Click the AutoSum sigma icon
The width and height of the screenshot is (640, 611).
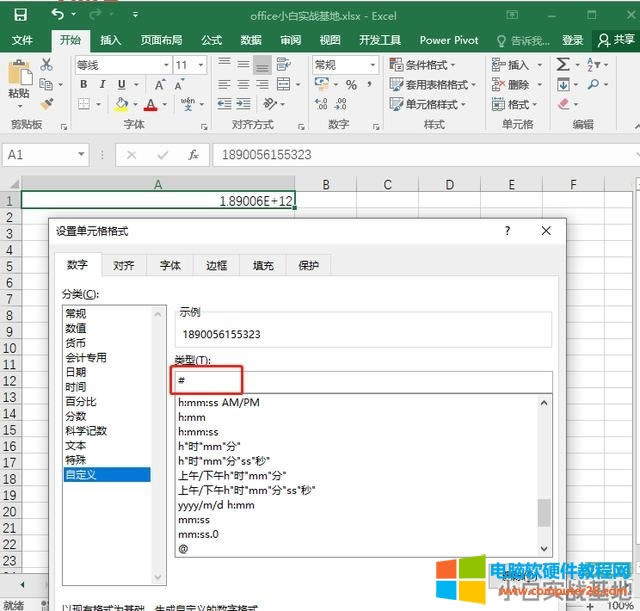564,64
